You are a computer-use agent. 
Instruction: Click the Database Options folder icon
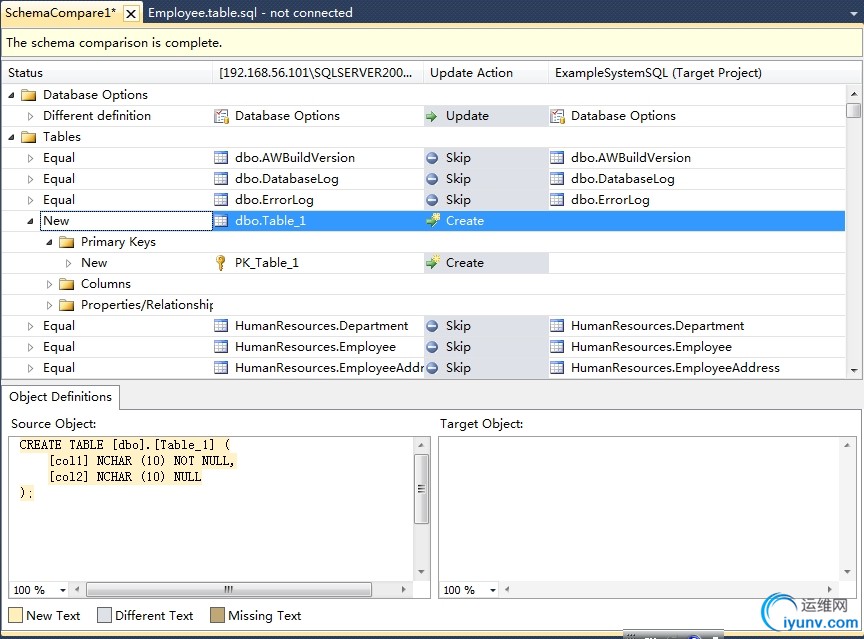click(29, 95)
